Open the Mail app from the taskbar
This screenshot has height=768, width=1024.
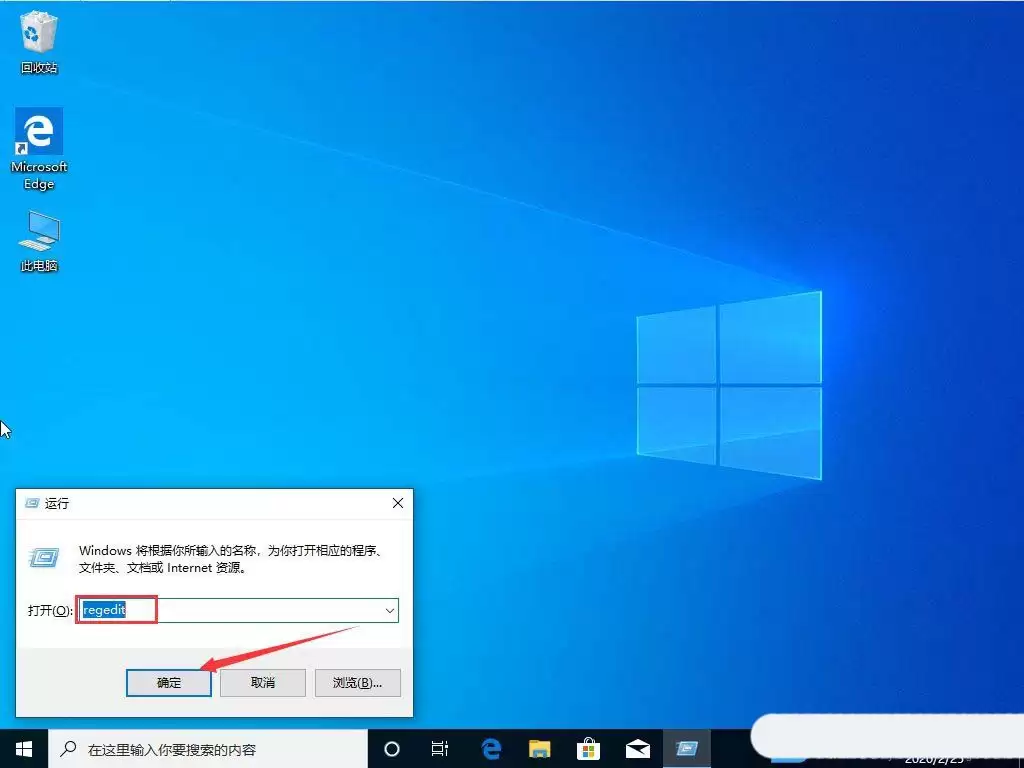click(x=637, y=748)
